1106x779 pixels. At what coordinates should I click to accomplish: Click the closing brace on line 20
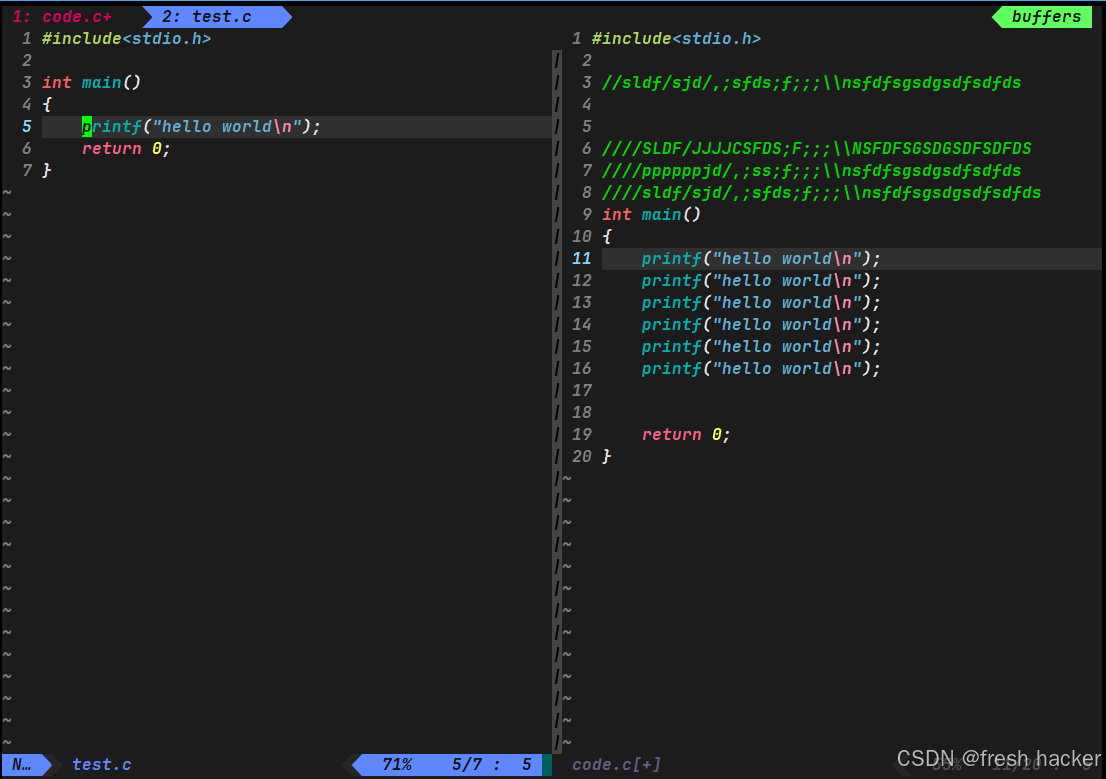pyautogui.click(x=607, y=457)
